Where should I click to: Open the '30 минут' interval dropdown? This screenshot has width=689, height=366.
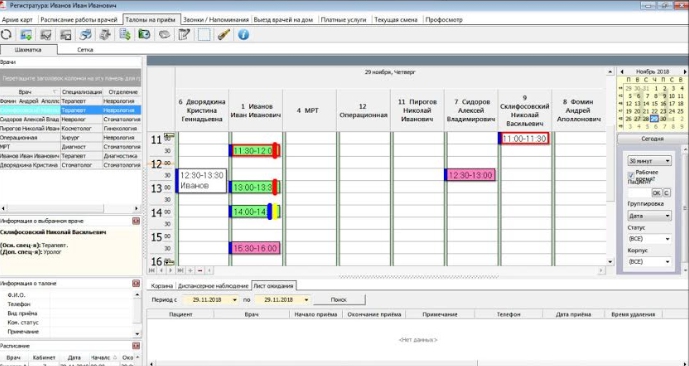click(667, 160)
